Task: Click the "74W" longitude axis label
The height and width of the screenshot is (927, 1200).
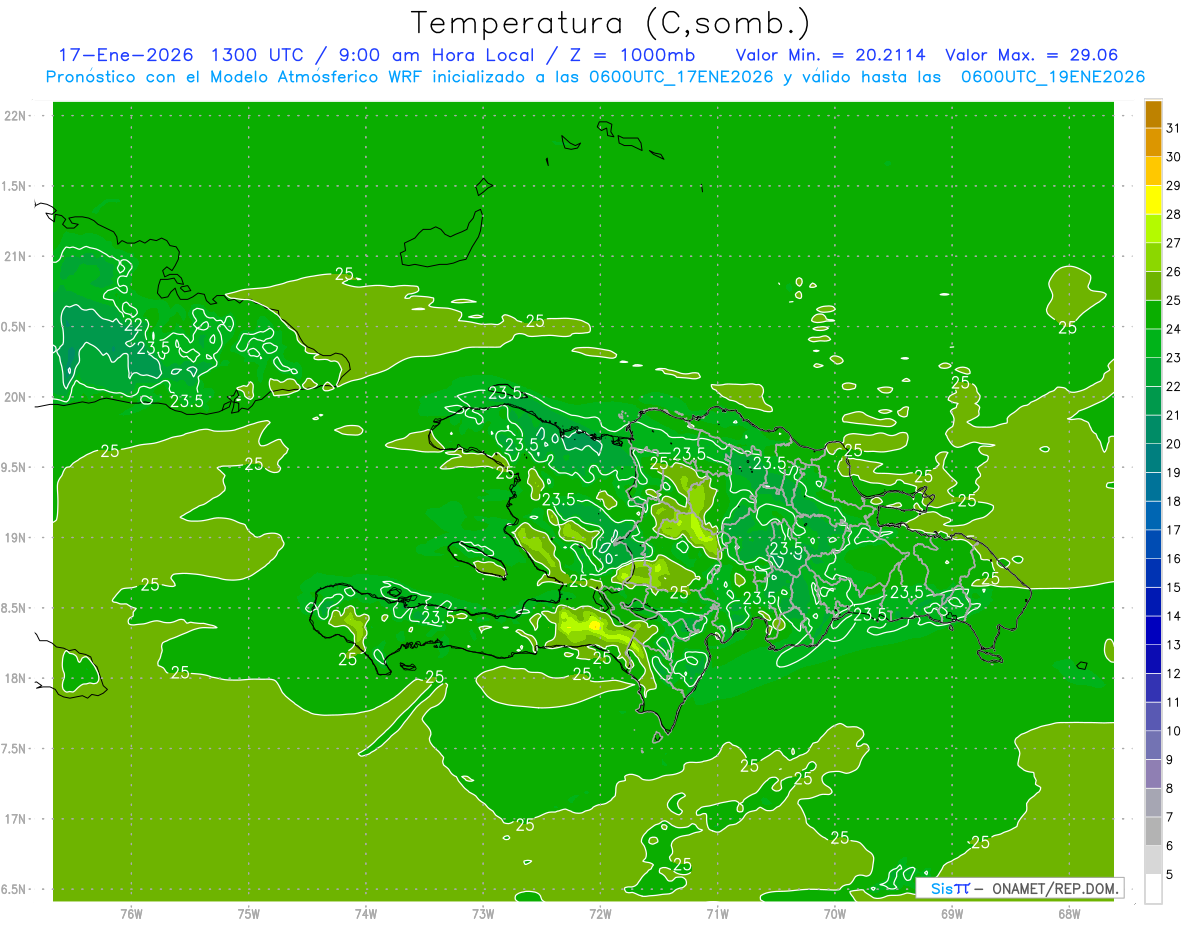Action: [x=366, y=913]
